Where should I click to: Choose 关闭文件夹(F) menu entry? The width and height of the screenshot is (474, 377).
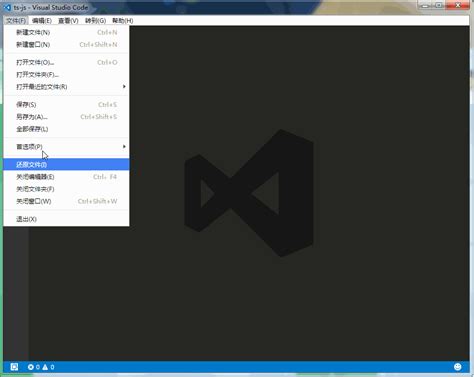click(x=66, y=189)
